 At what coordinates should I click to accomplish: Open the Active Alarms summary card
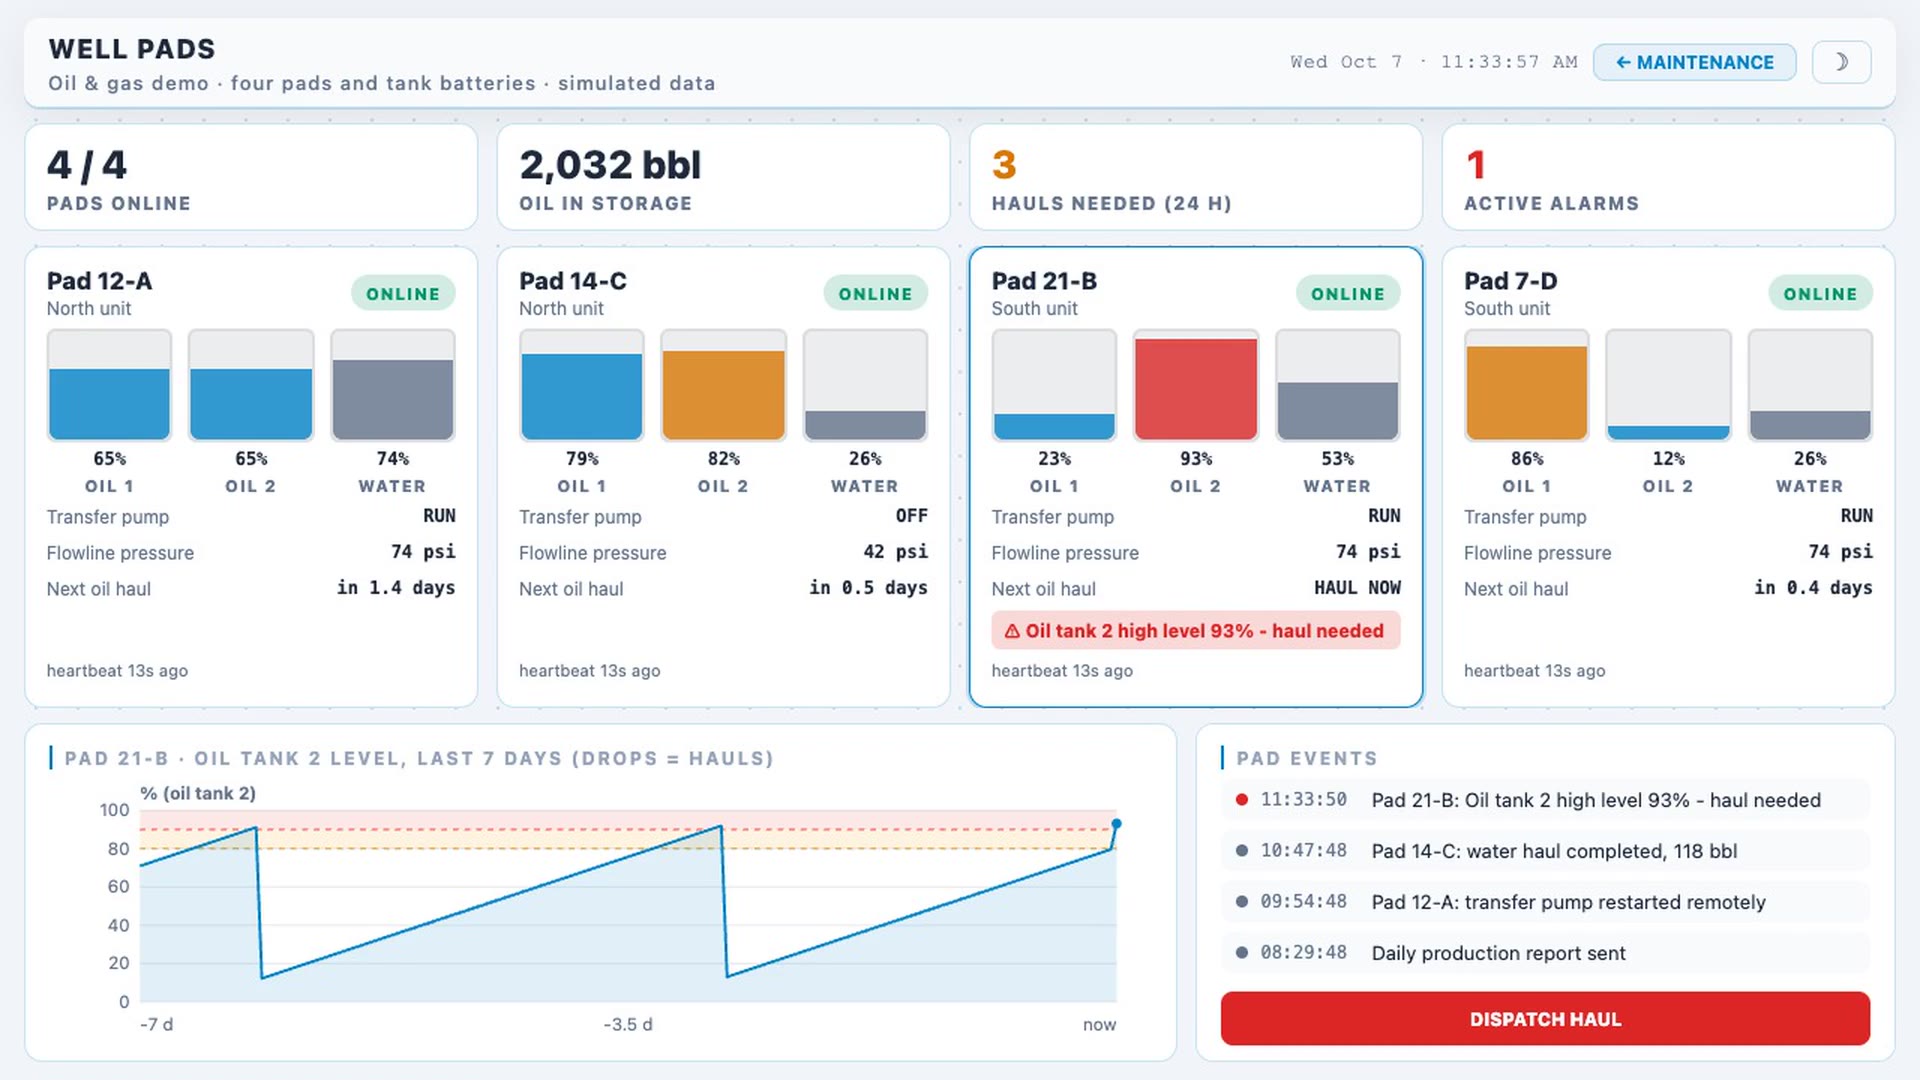(x=1668, y=177)
